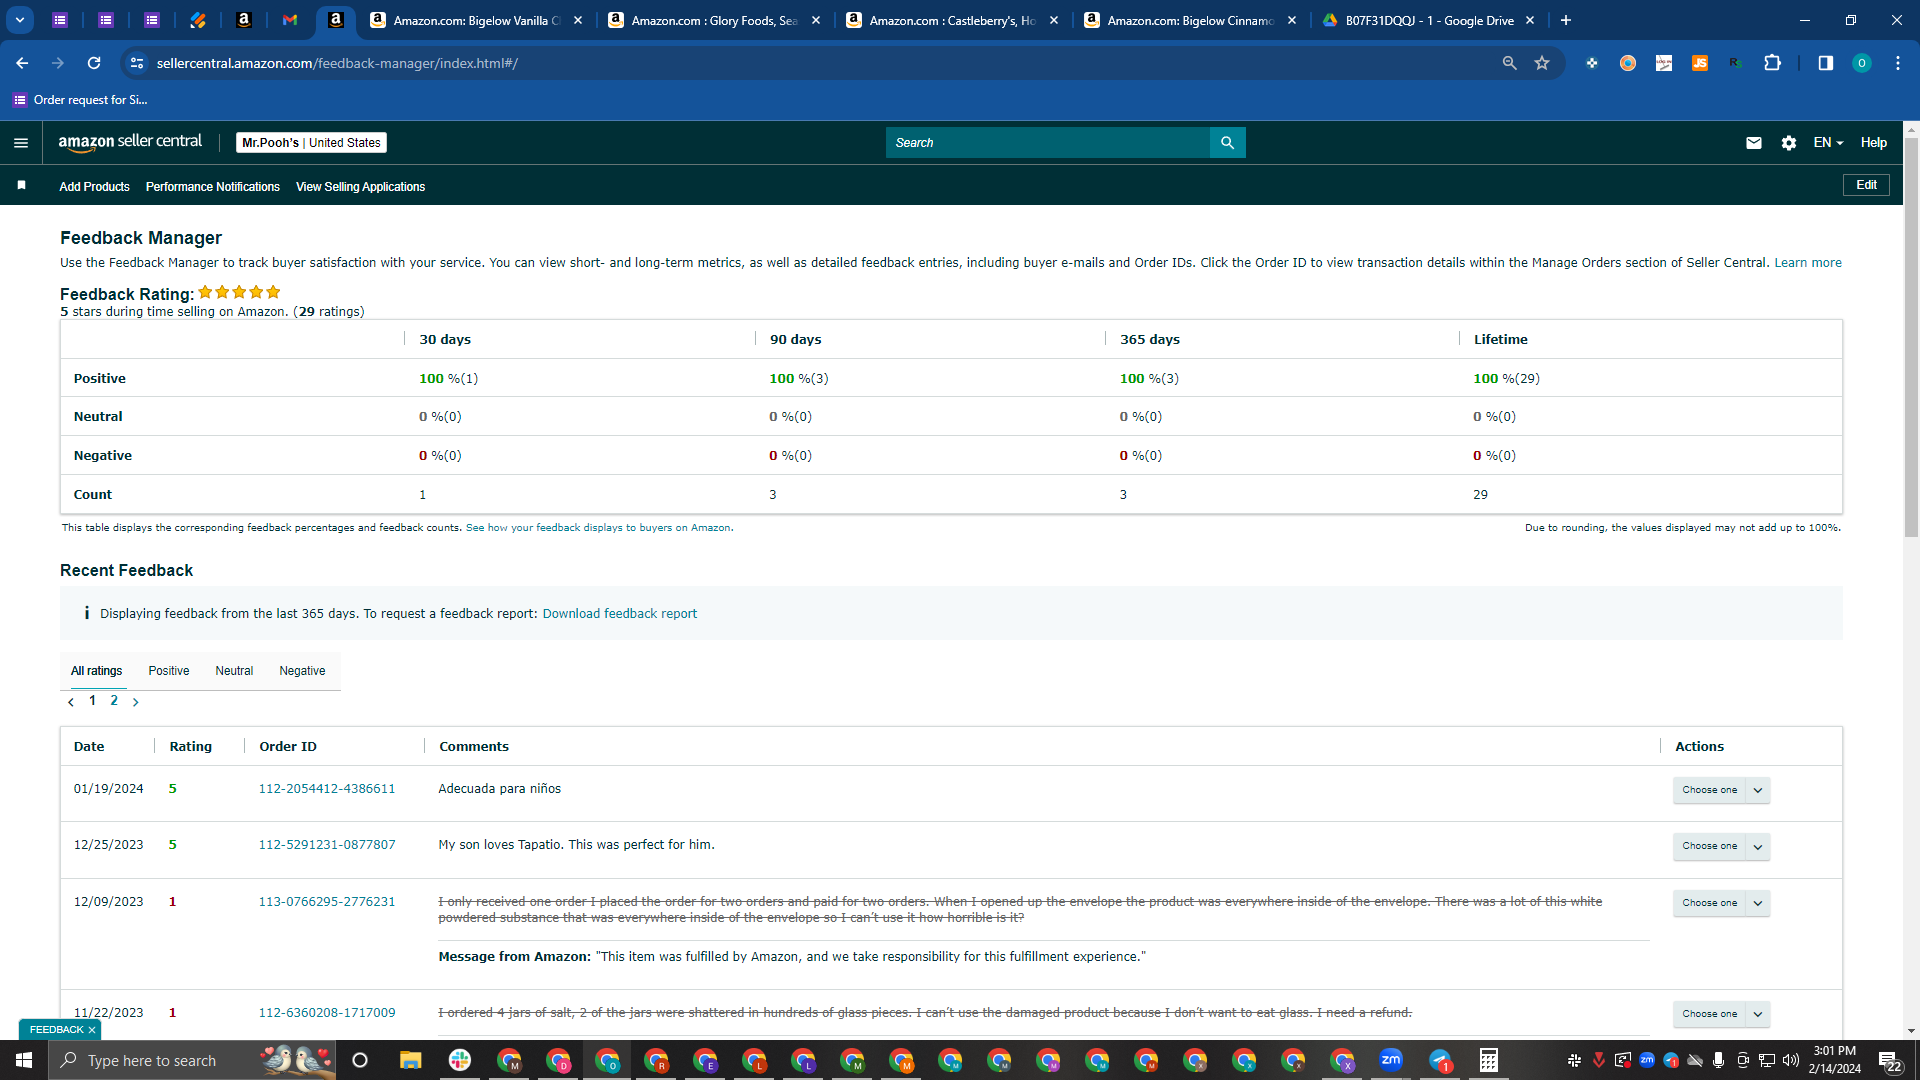This screenshot has height=1080, width=1920.
Task: Select the All ratings tab
Action: (x=96, y=671)
